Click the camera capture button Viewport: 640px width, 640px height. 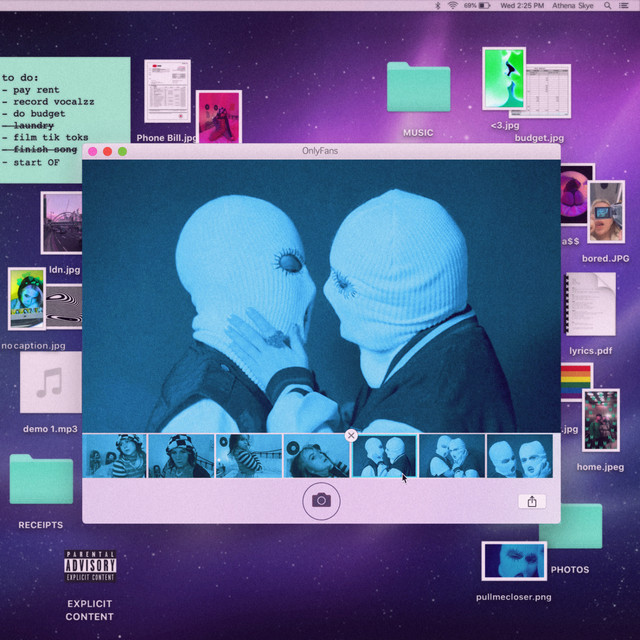pyautogui.click(x=321, y=501)
